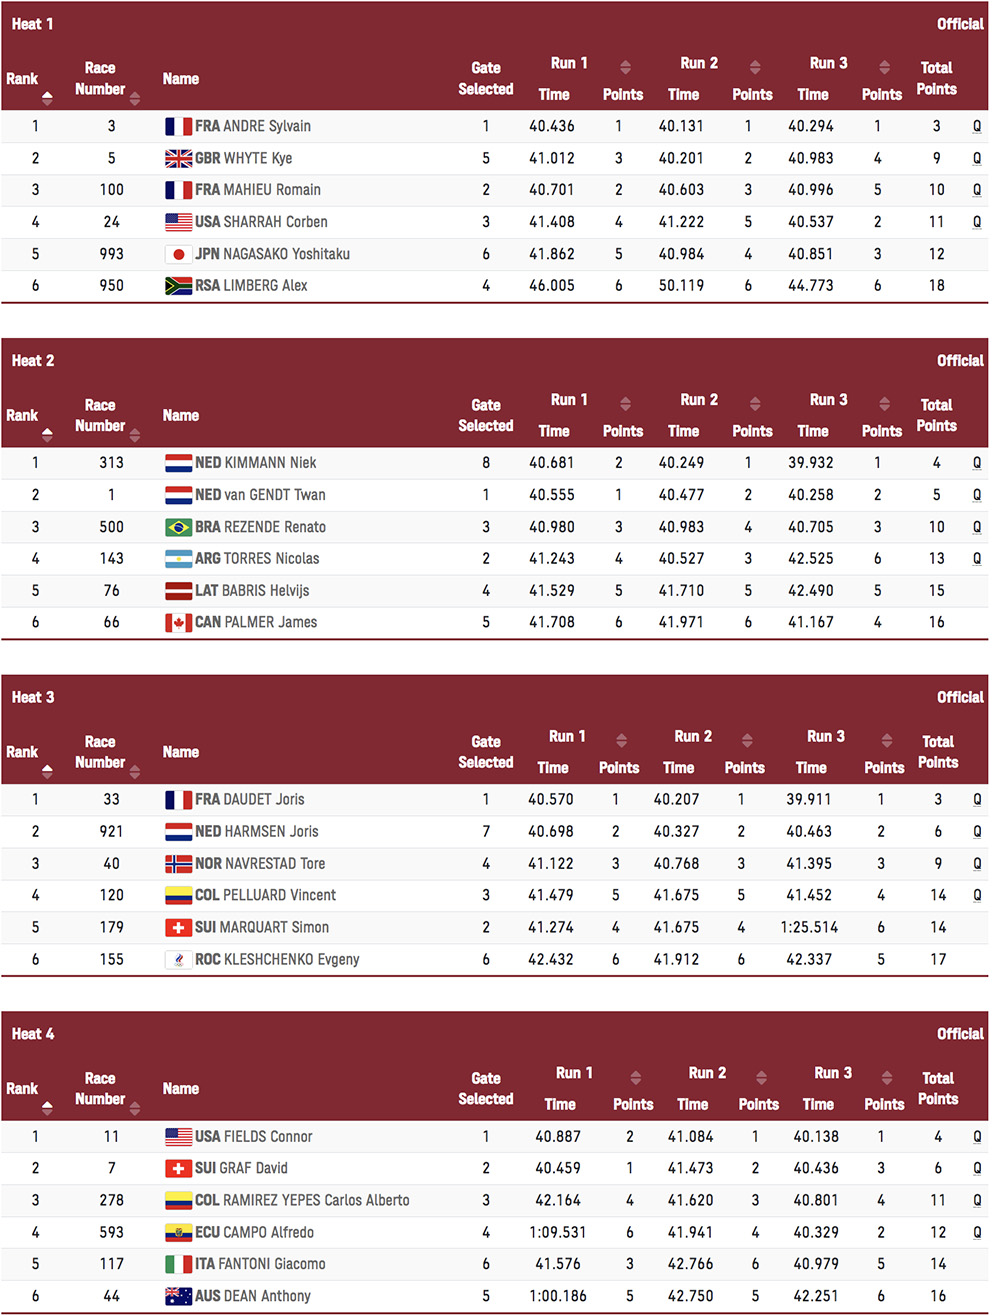Sort Heat 1 by Race Number arrow
This screenshot has width=1000, height=1315.
pyautogui.click(x=135, y=98)
